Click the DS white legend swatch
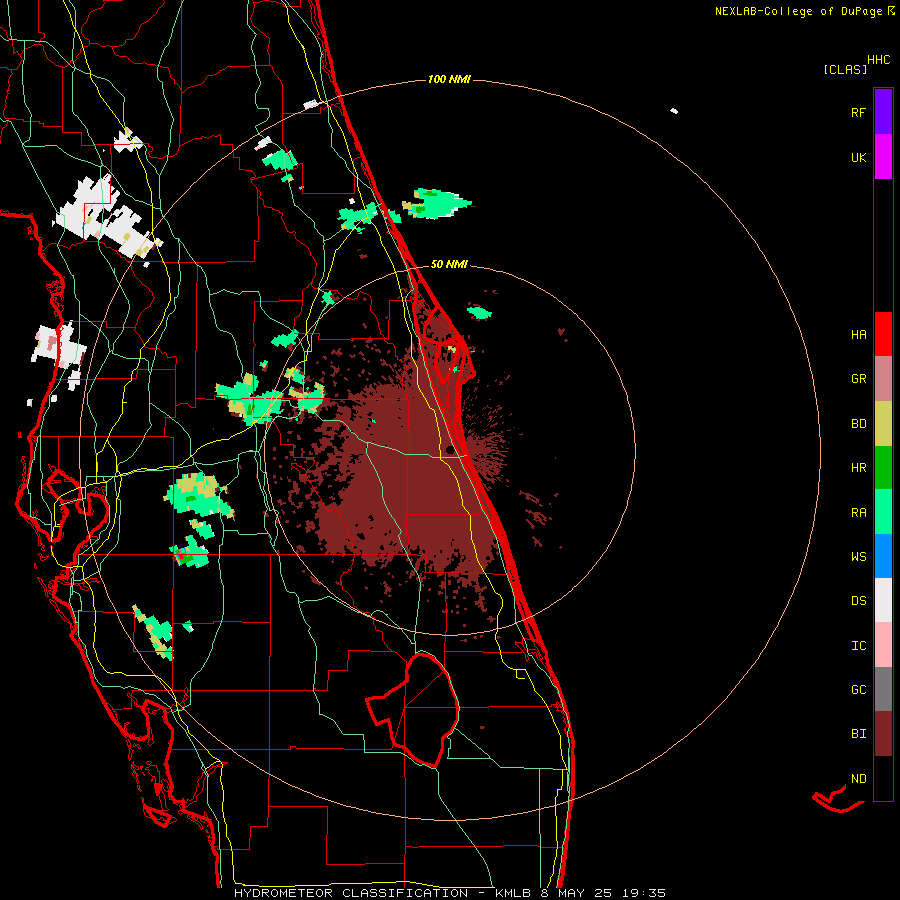900x900 pixels. coord(883,600)
